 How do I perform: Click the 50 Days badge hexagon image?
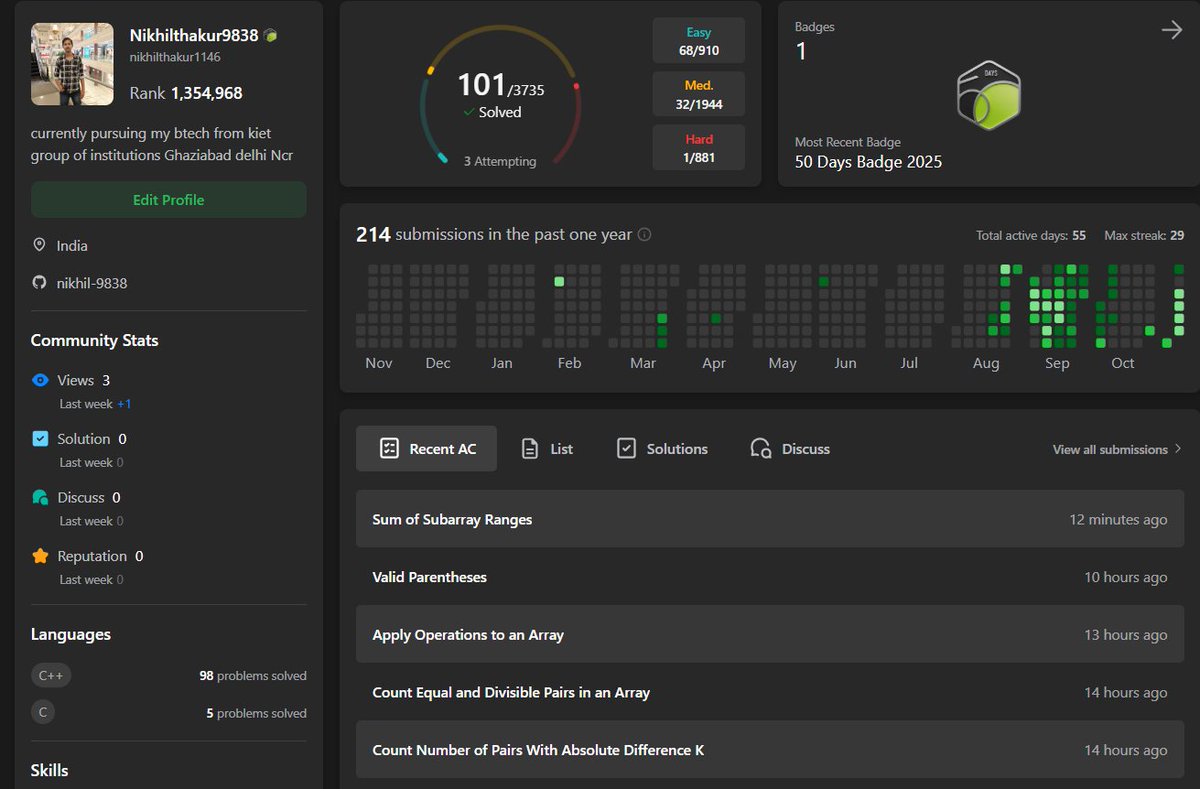(x=988, y=95)
